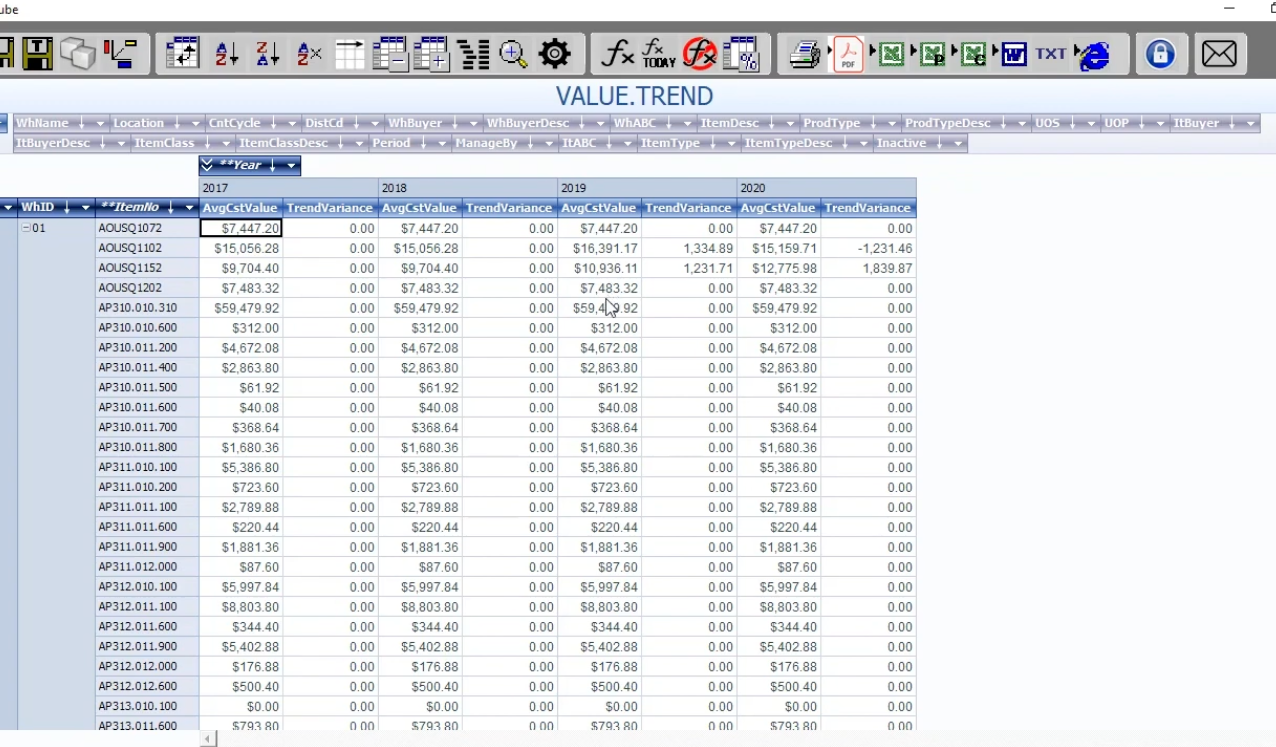The width and height of the screenshot is (1276, 747).
Task: Open the WhName filter dropdown
Action: pyautogui.click(x=99, y=123)
